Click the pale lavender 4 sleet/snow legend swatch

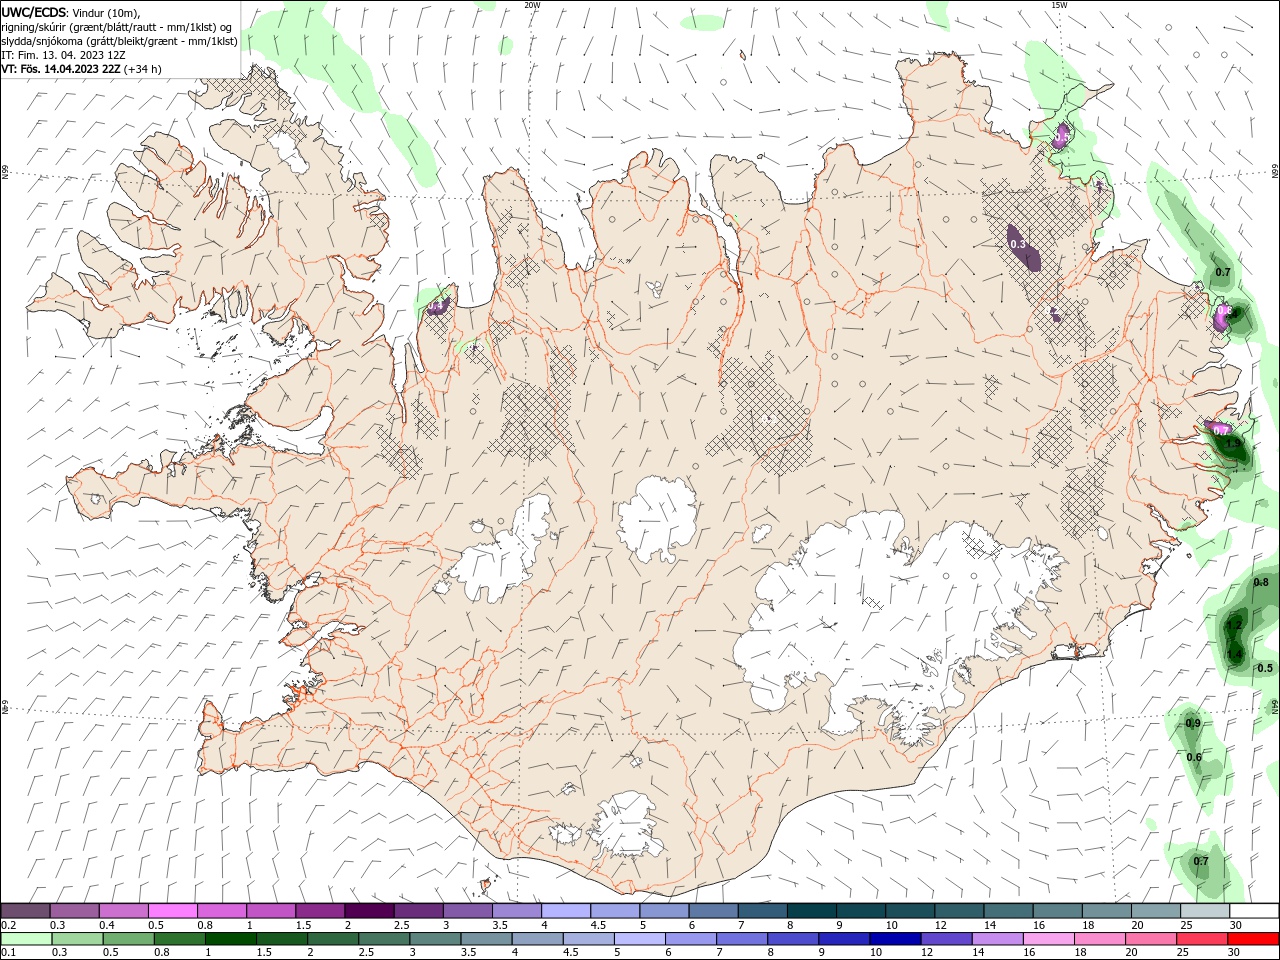pyautogui.click(x=566, y=911)
